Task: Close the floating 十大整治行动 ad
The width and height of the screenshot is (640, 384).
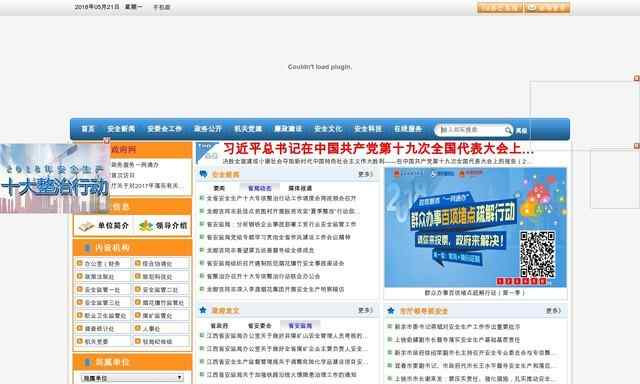Action: [x=107, y=140]
